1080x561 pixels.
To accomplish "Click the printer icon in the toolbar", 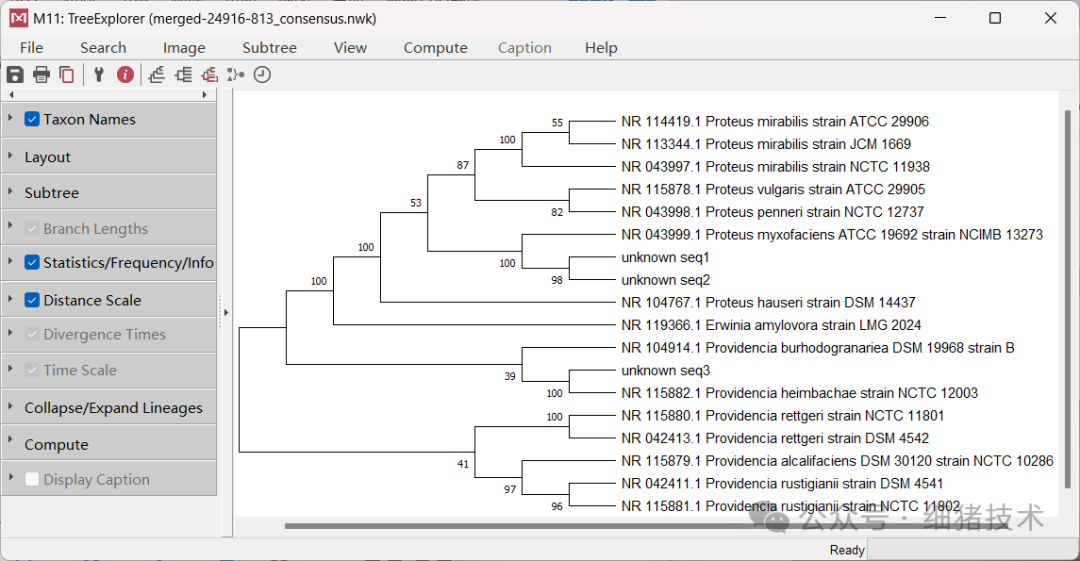I will click(41, 74).
